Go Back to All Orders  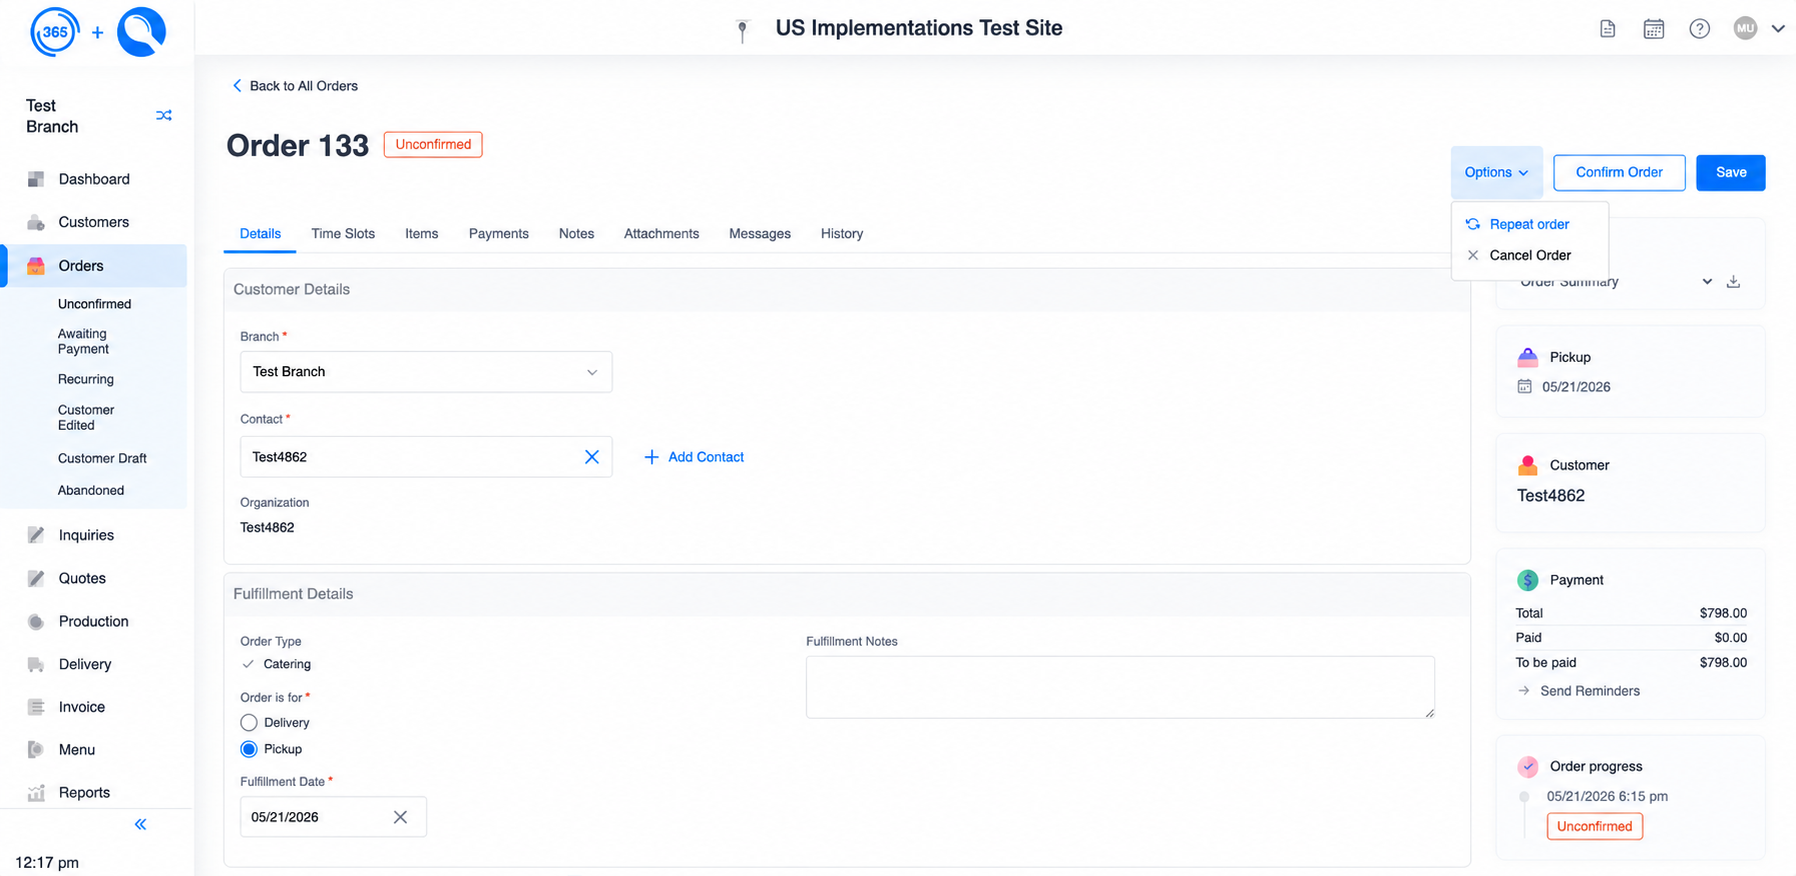click(295, 86)
